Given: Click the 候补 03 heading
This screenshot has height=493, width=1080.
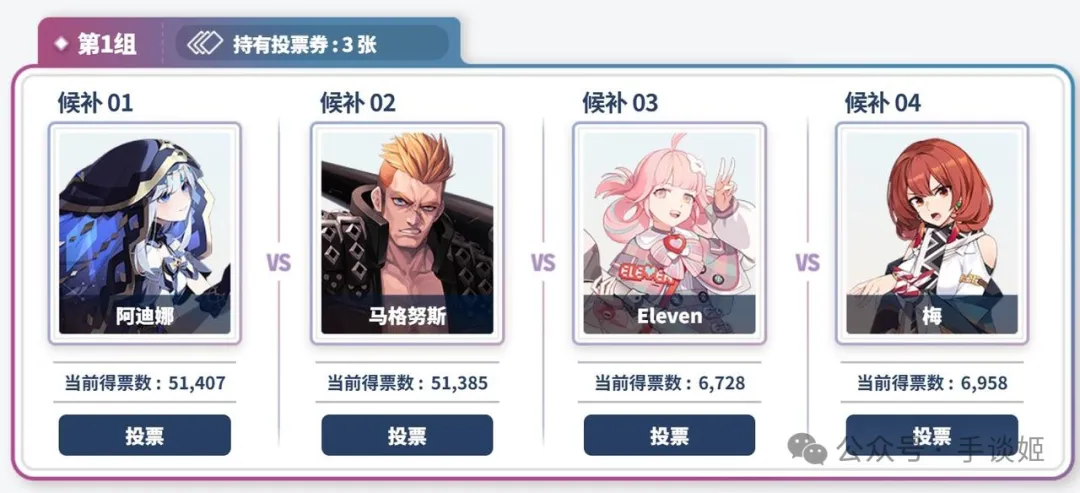Looking at the screenshot, I should coord(620,103).
